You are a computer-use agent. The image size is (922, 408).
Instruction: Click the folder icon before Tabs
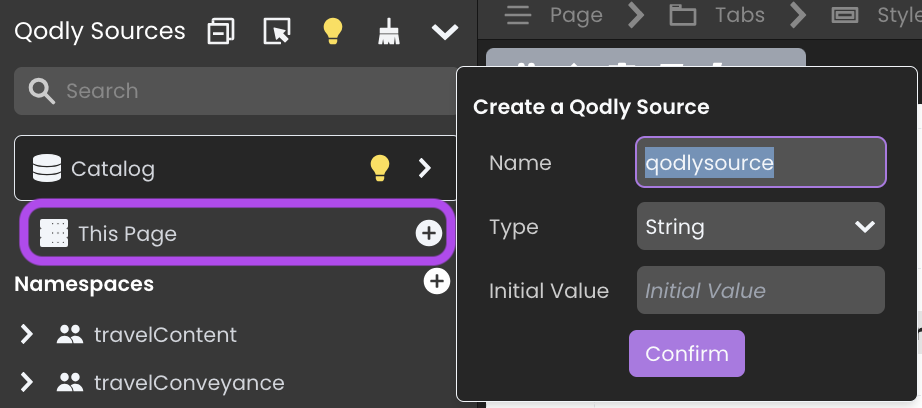[683, 15]
